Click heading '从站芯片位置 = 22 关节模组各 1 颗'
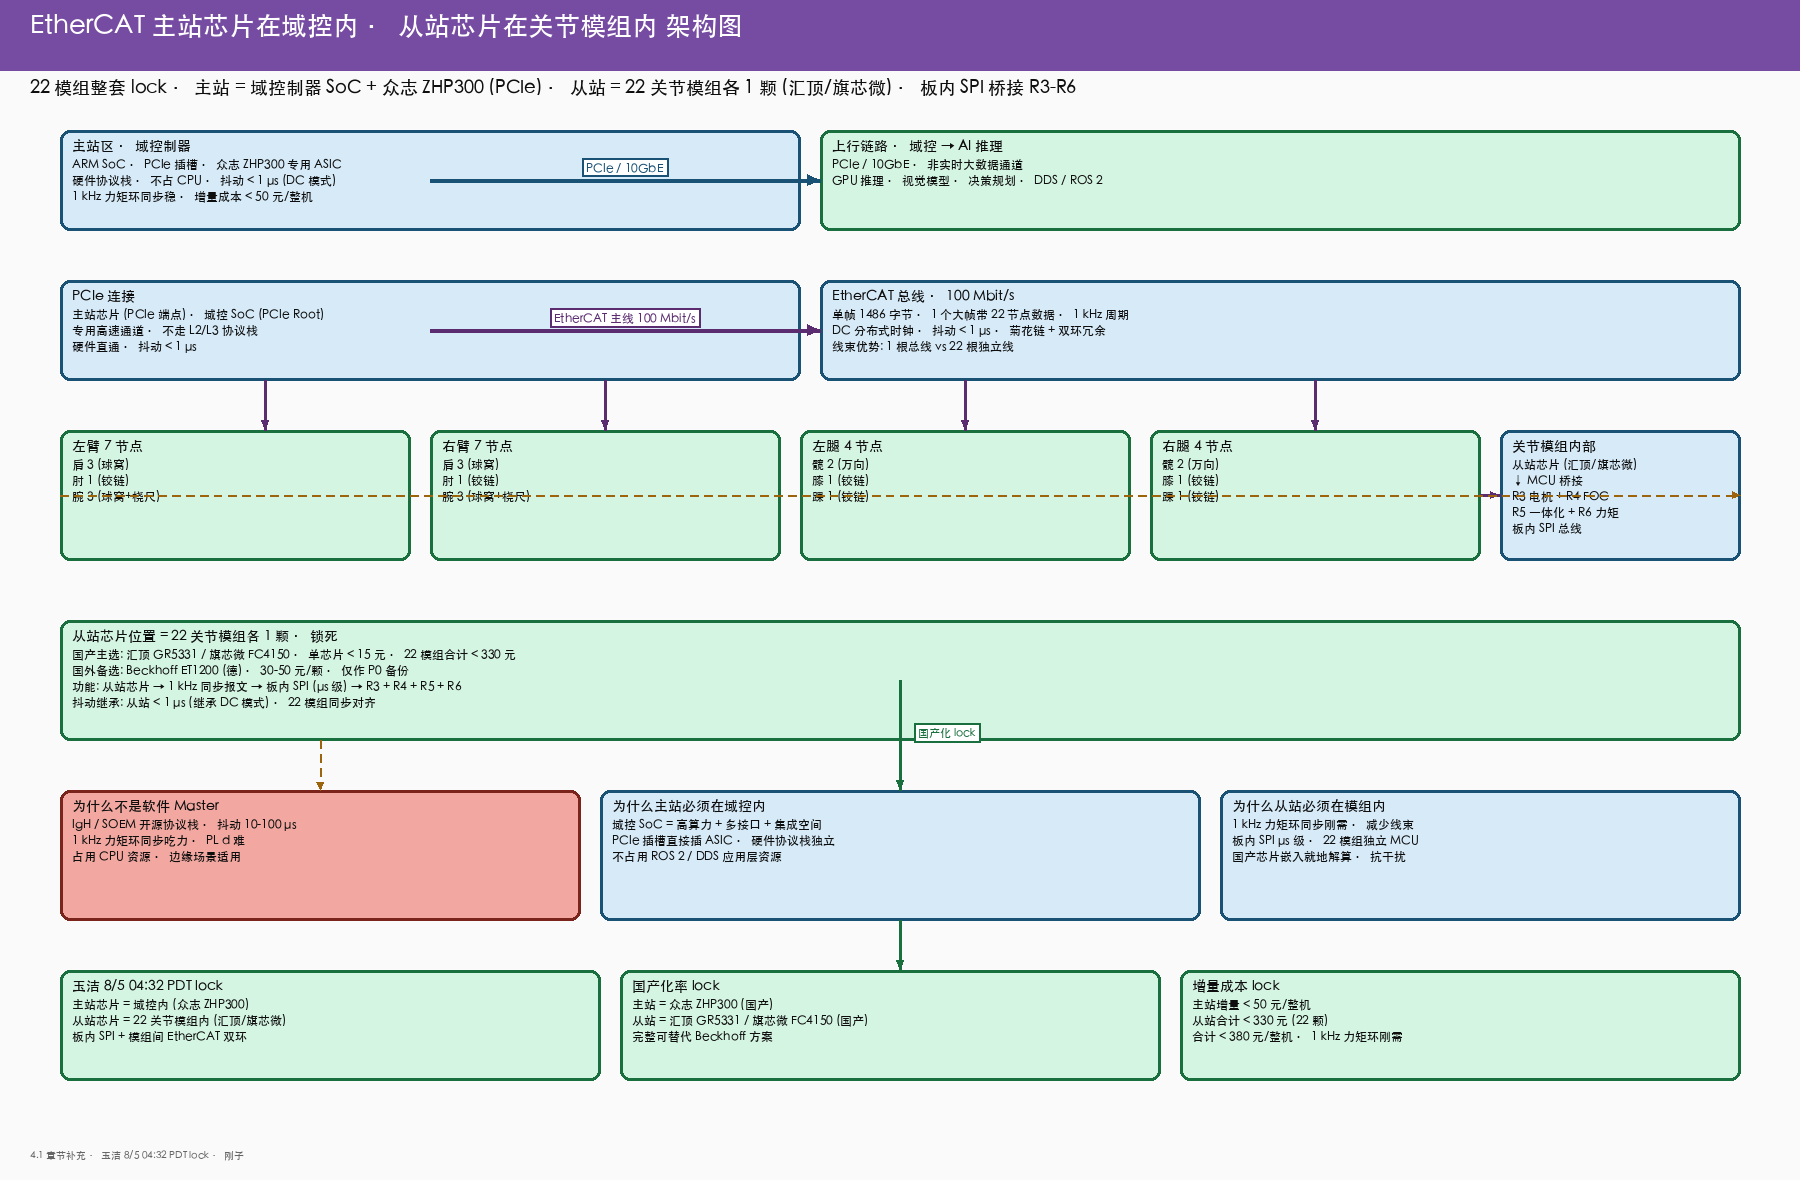This screenshot has width=1800, height=1180. 180,636
